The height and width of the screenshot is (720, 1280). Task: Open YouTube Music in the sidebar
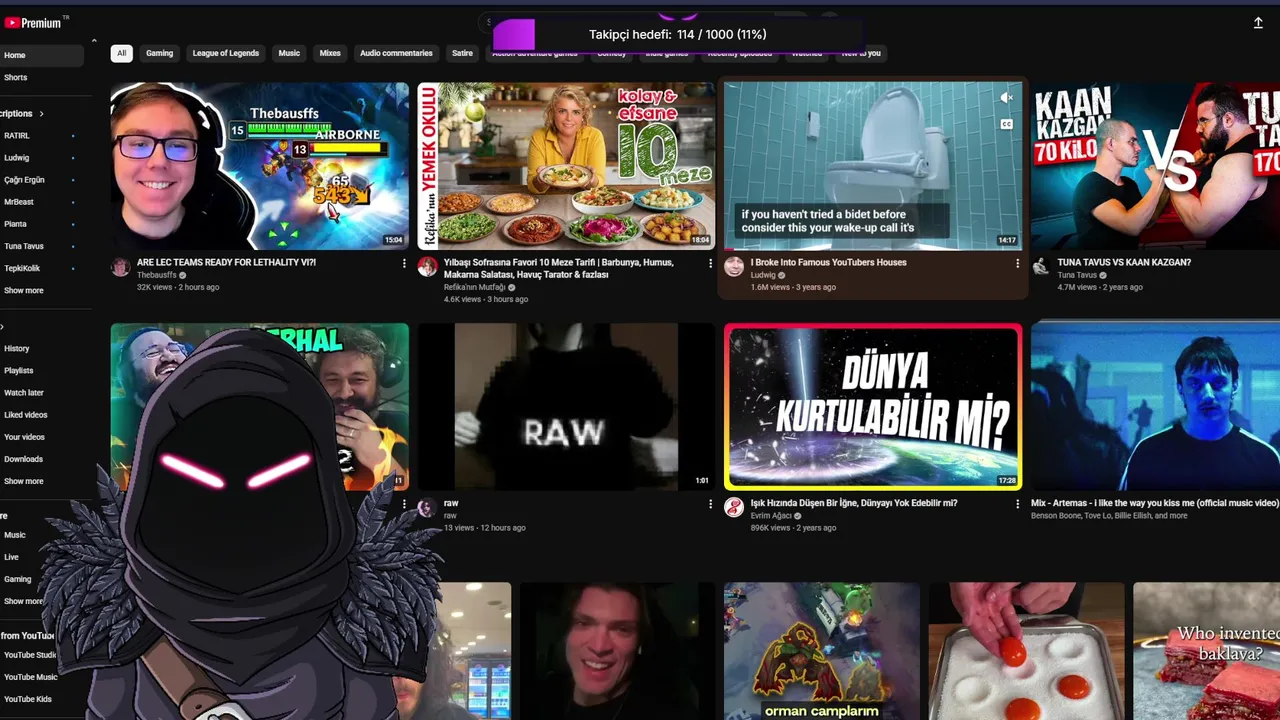click(x=30, y=677)
